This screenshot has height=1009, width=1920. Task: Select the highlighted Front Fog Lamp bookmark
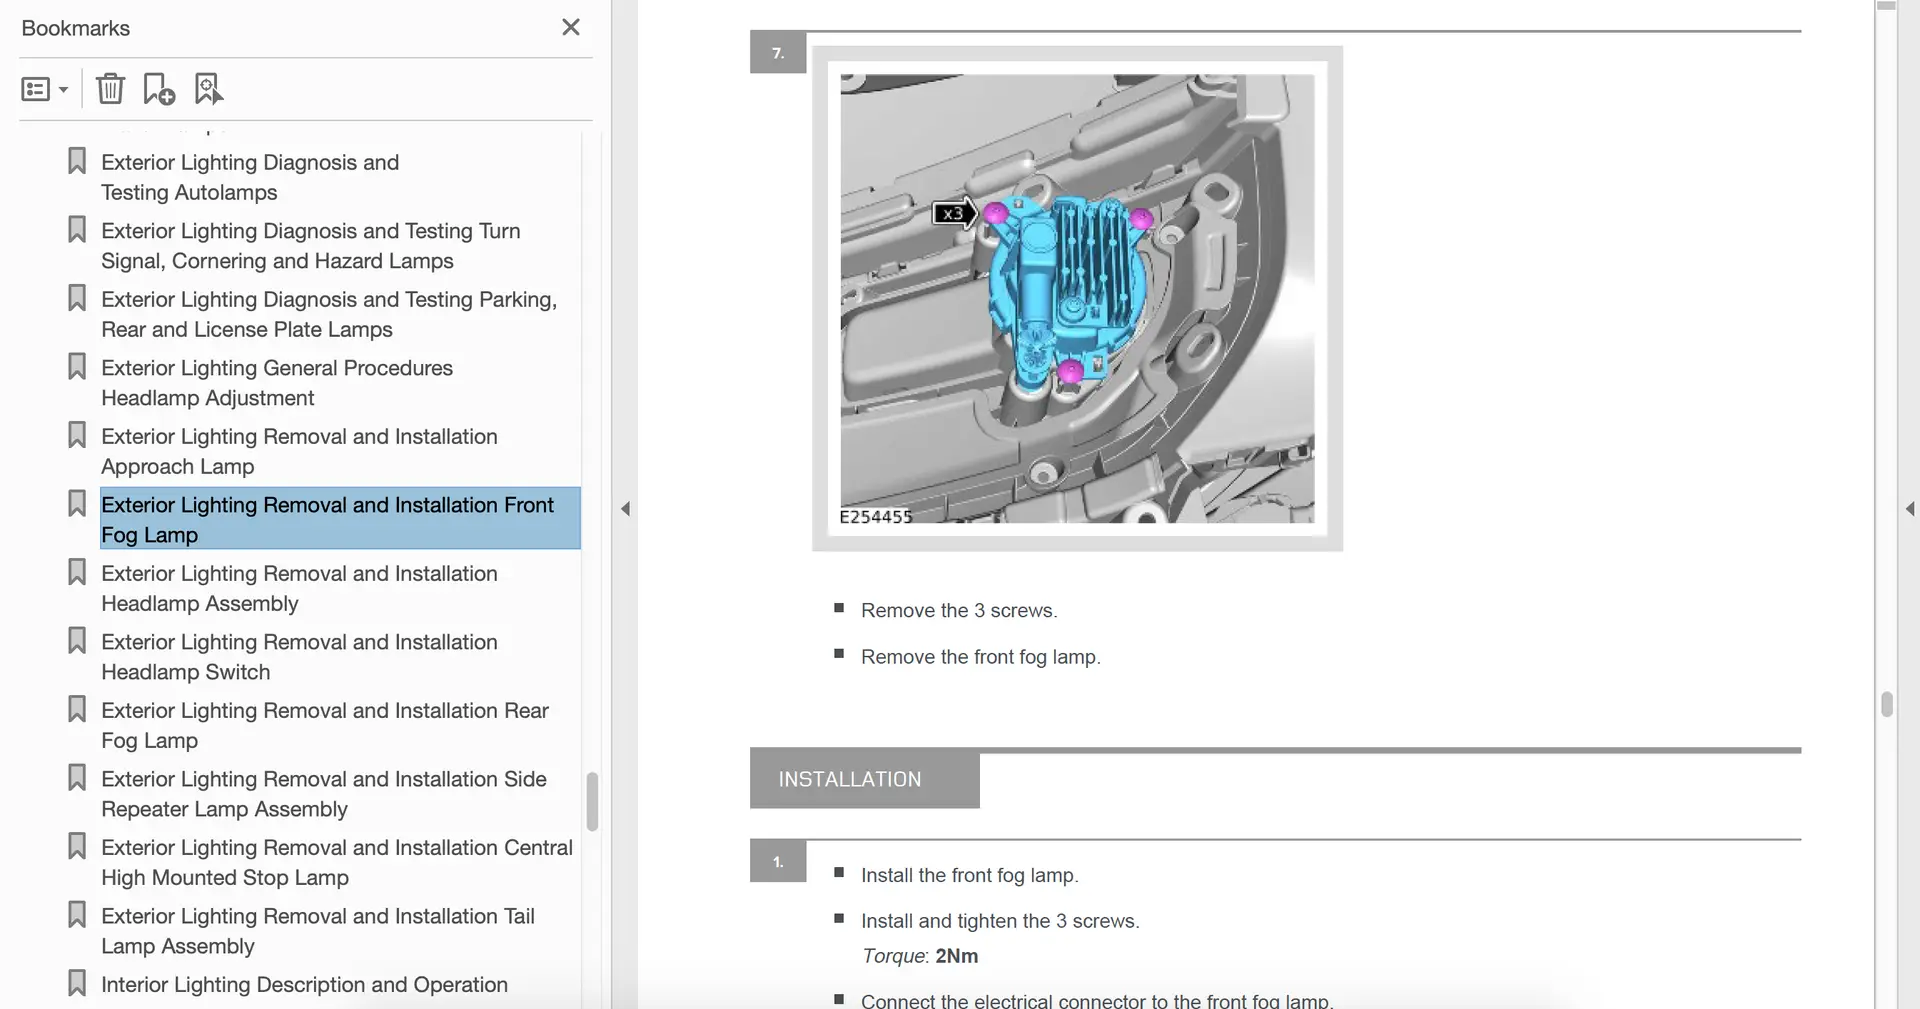tap(340, 519)
